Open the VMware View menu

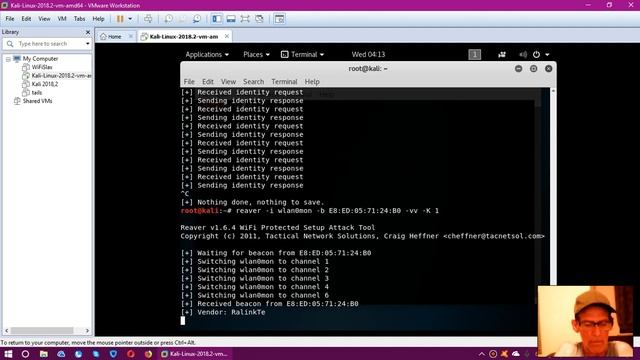(x=44, y=19)
